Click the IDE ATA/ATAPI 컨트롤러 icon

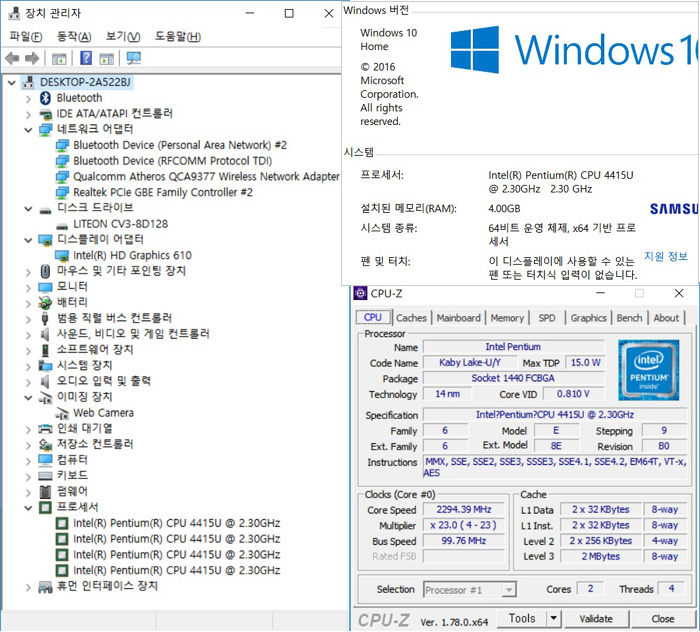(x=45, y=114)
